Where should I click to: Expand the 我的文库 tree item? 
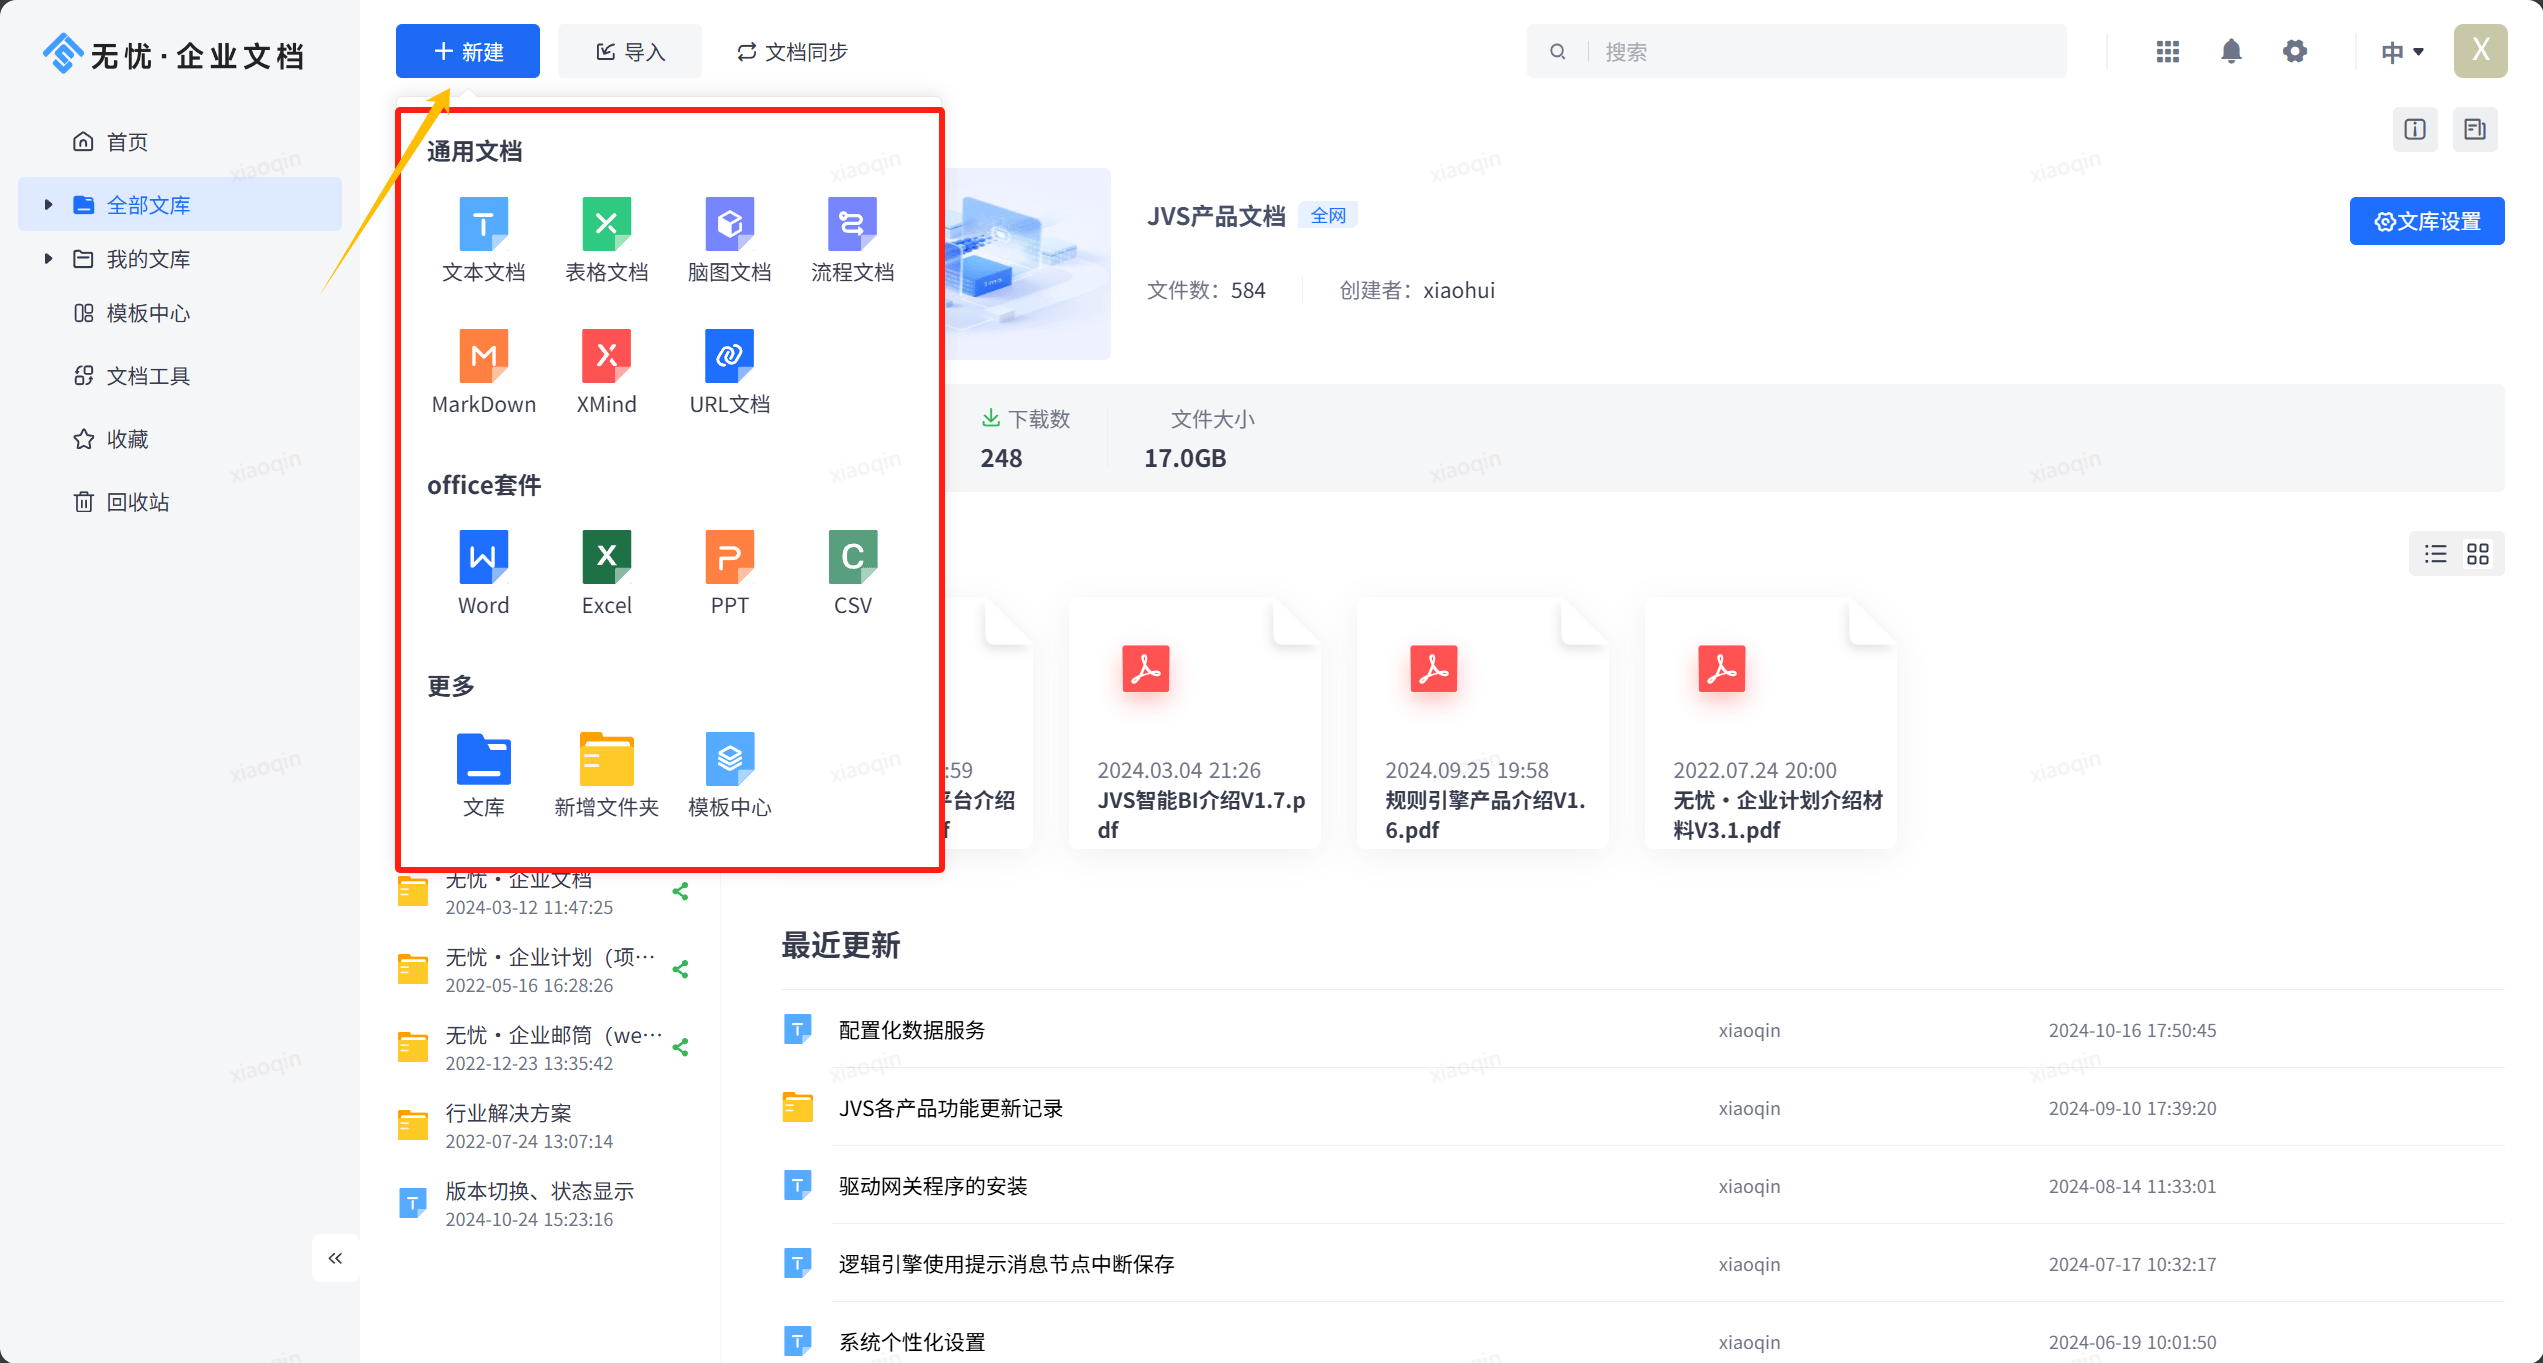point(47,258)
